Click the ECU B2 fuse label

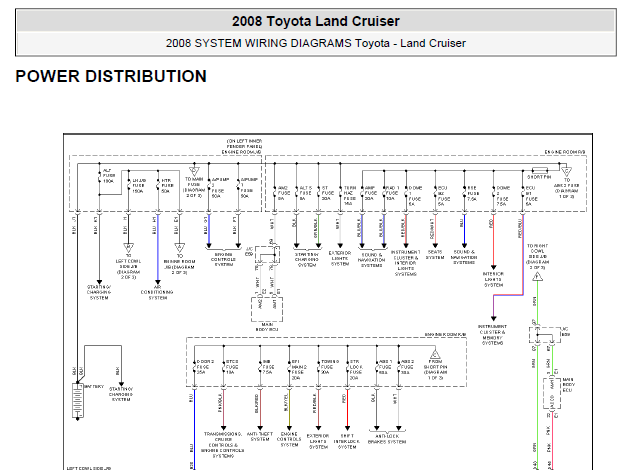pyautogui.click(x=444, y=196)
